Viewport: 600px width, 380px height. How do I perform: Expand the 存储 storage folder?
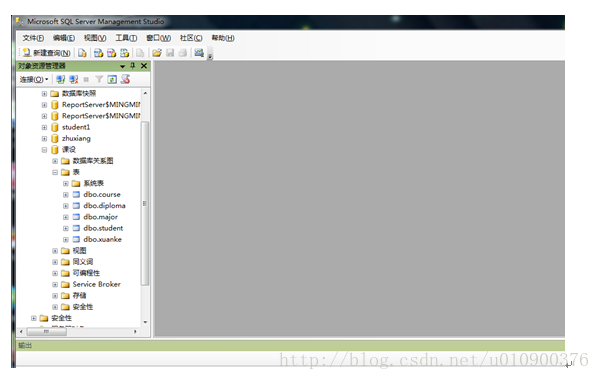point(55,296)
